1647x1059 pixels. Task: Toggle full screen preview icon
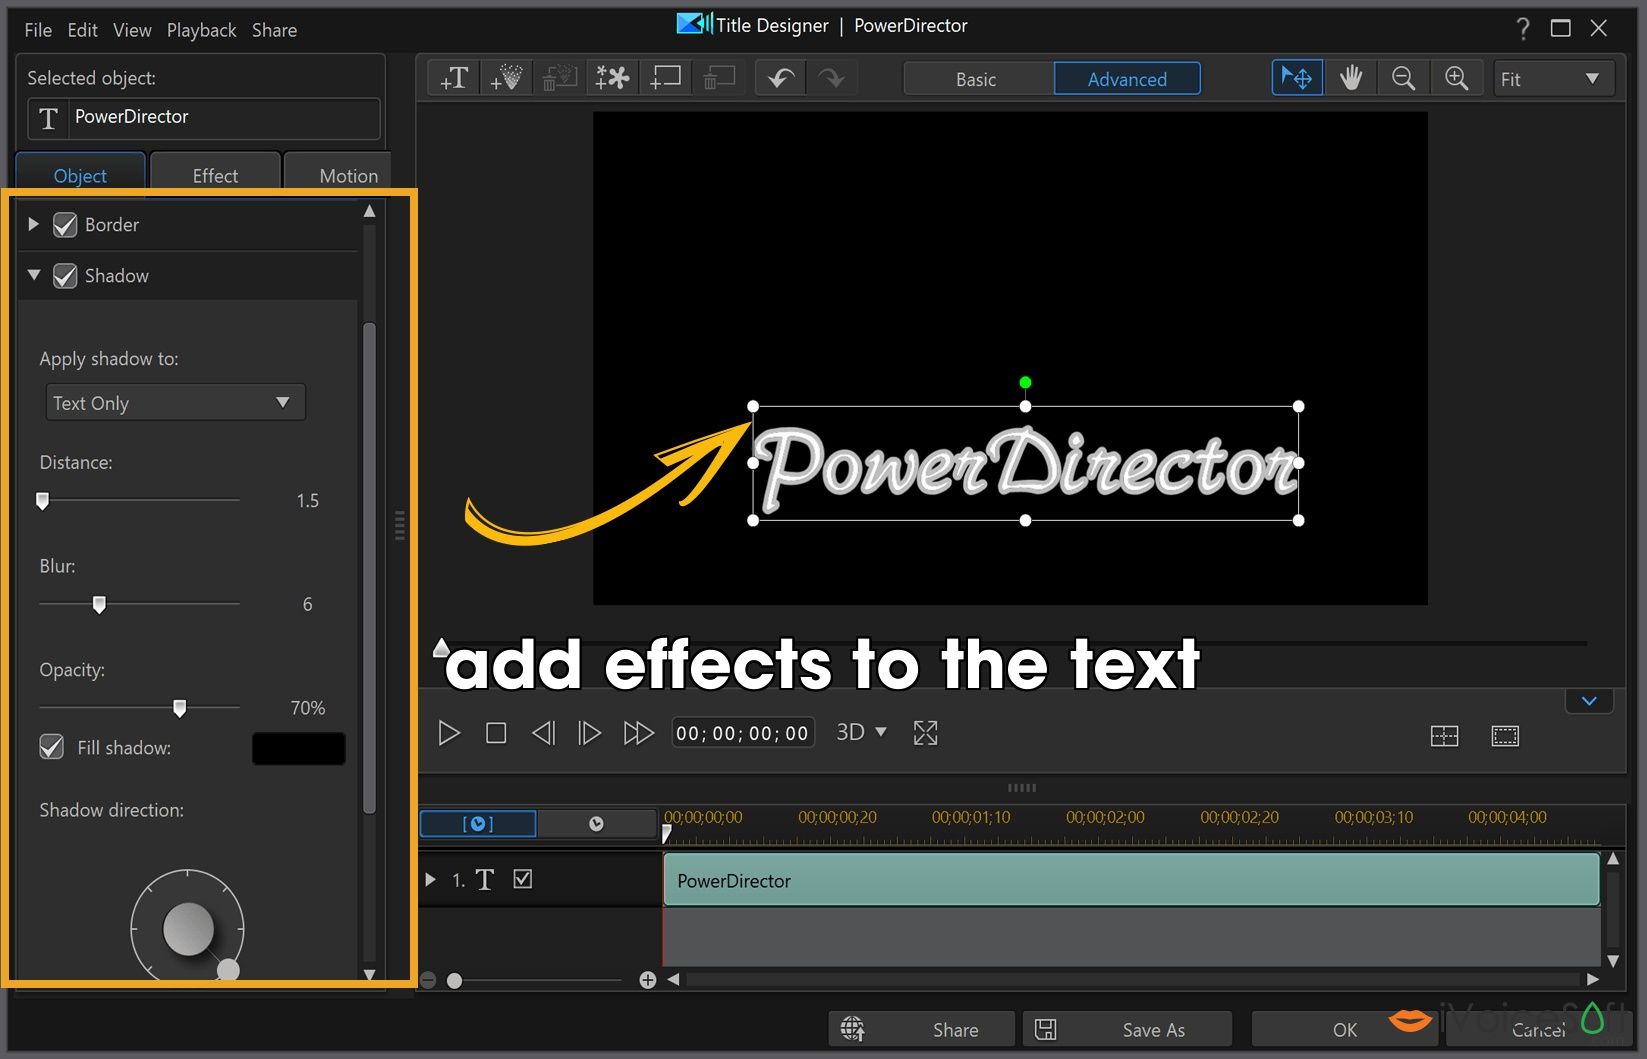926,733
